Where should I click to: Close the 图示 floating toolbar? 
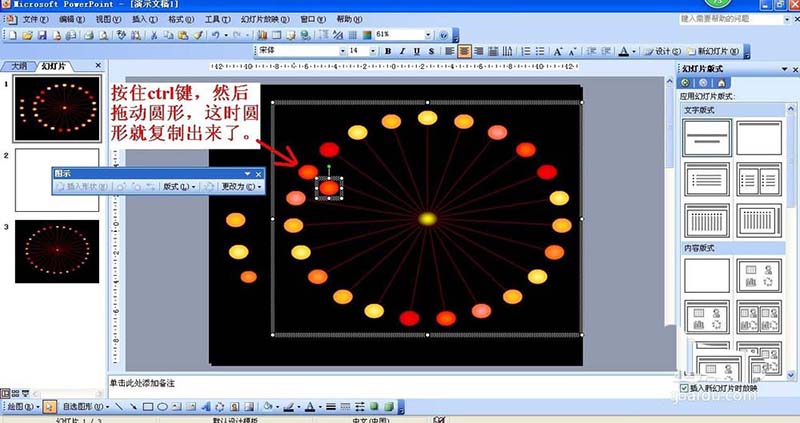click(x=259, y=174)
